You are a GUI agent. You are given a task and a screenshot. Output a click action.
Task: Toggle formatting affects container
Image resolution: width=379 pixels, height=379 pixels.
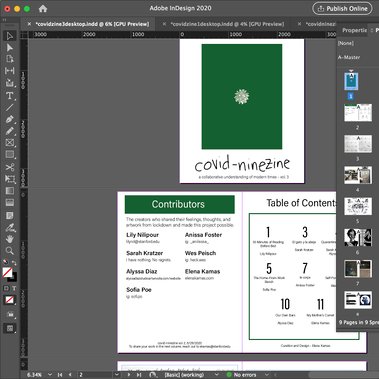click(6, 288)
